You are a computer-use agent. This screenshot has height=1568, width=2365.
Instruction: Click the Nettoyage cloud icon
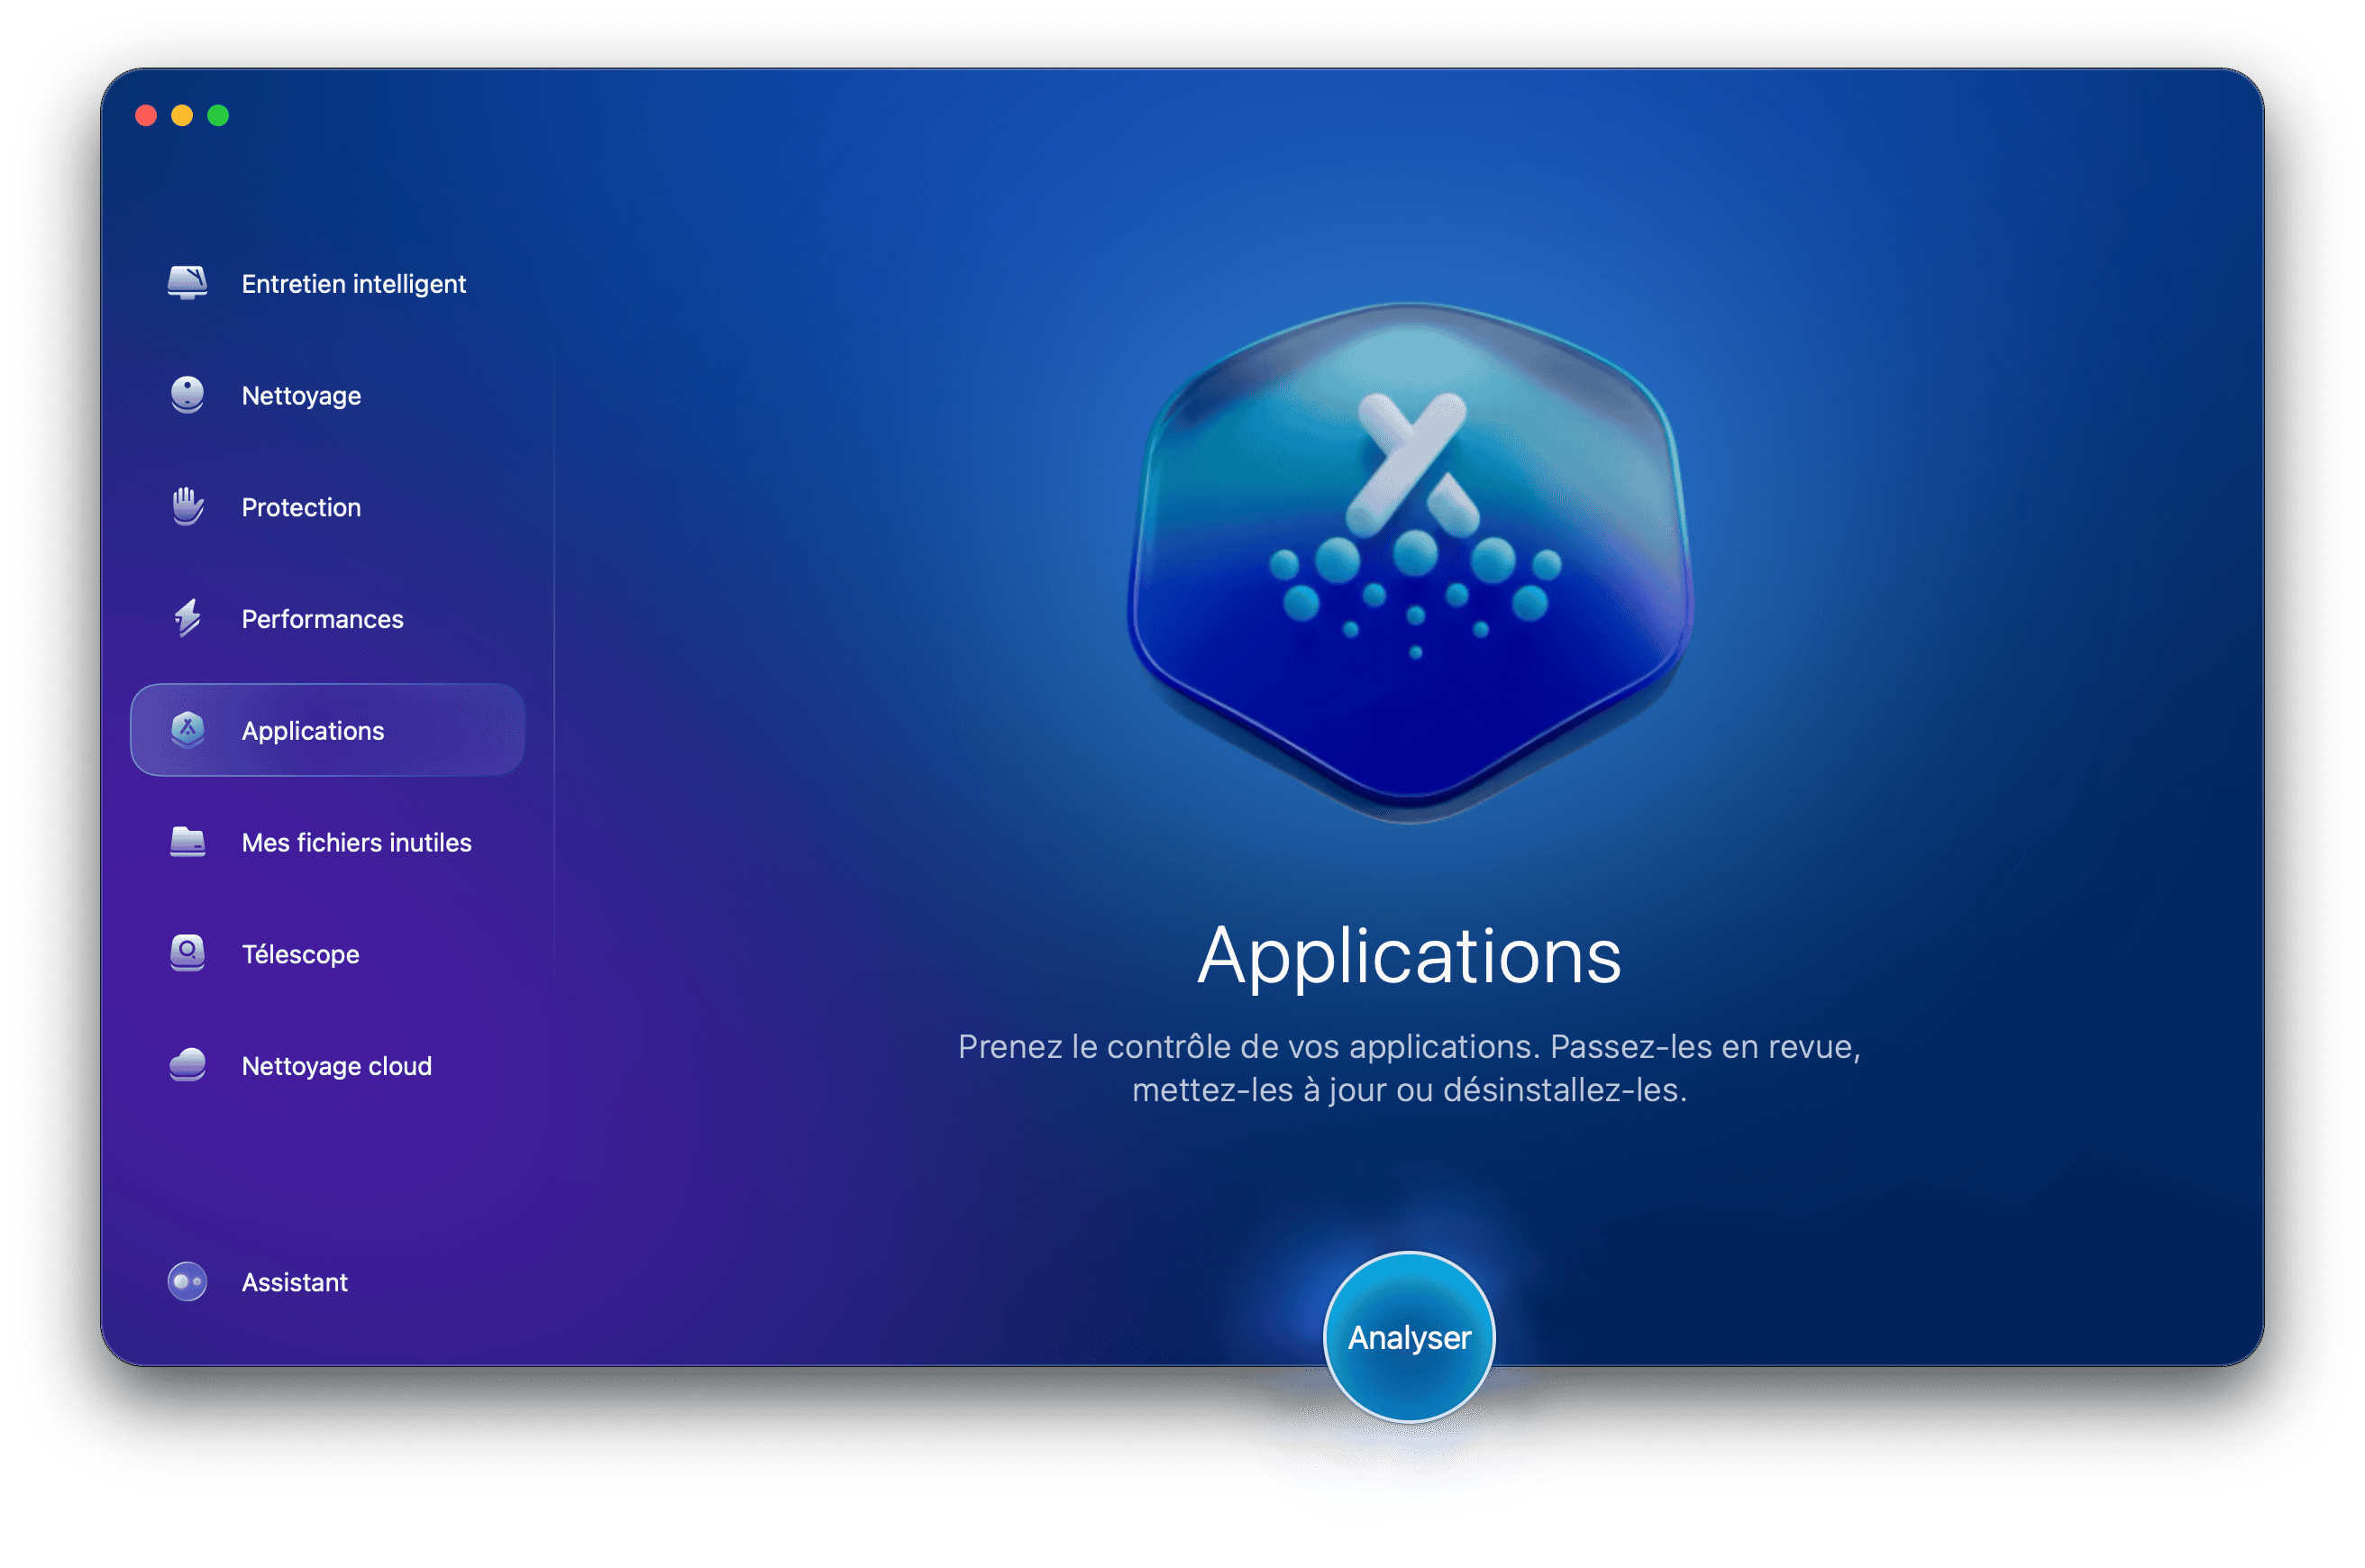click(189, 1065)
